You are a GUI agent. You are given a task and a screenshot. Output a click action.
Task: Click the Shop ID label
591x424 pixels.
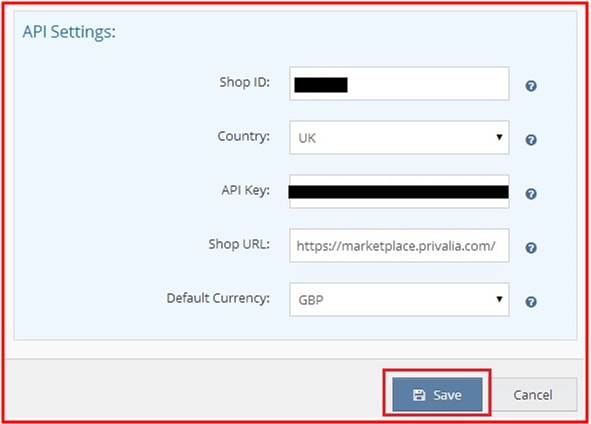coord(245,82)
